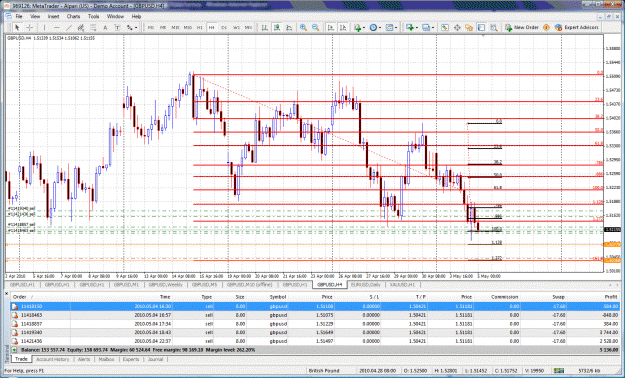This screenshot has width=625, height=378.
Task: Toggle chart shift from right border
Action: tap(342, 28)
